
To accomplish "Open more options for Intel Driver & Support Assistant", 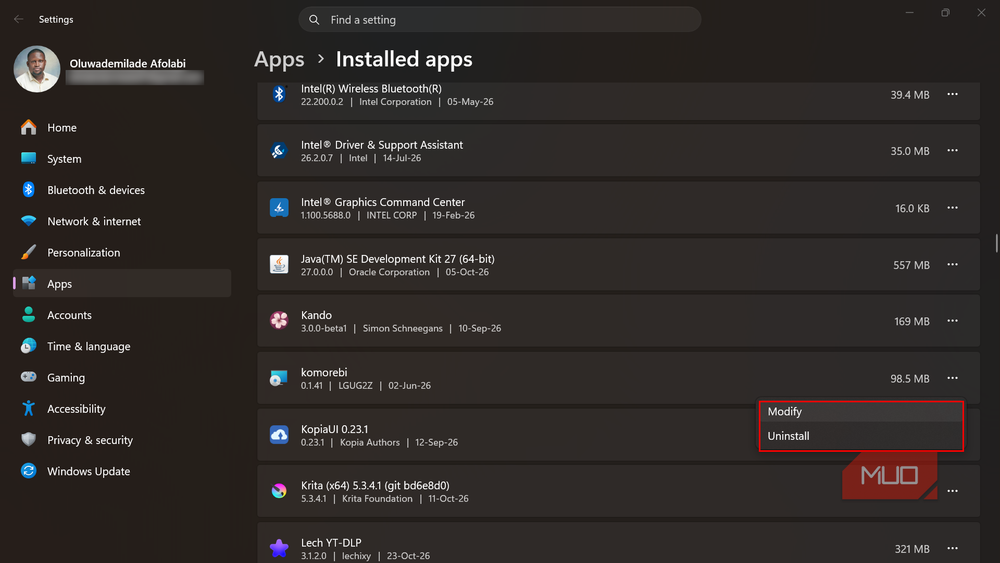I will [952, 150].
